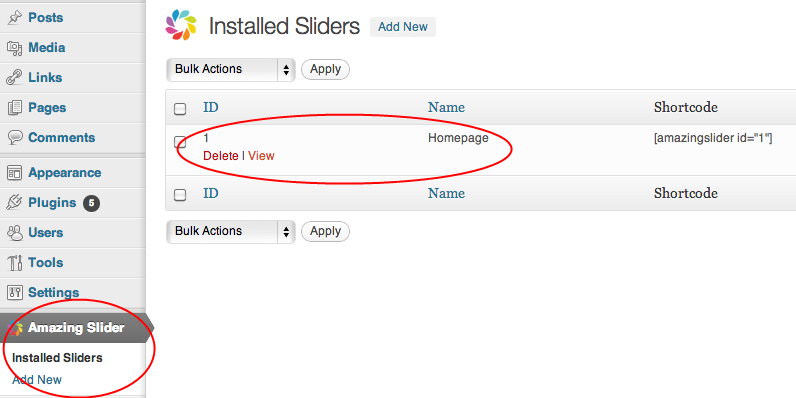Image resolution: width=796 pixels, height=398 pixels.
Task: Click the Media icon in sidebar
Action: 14,48
